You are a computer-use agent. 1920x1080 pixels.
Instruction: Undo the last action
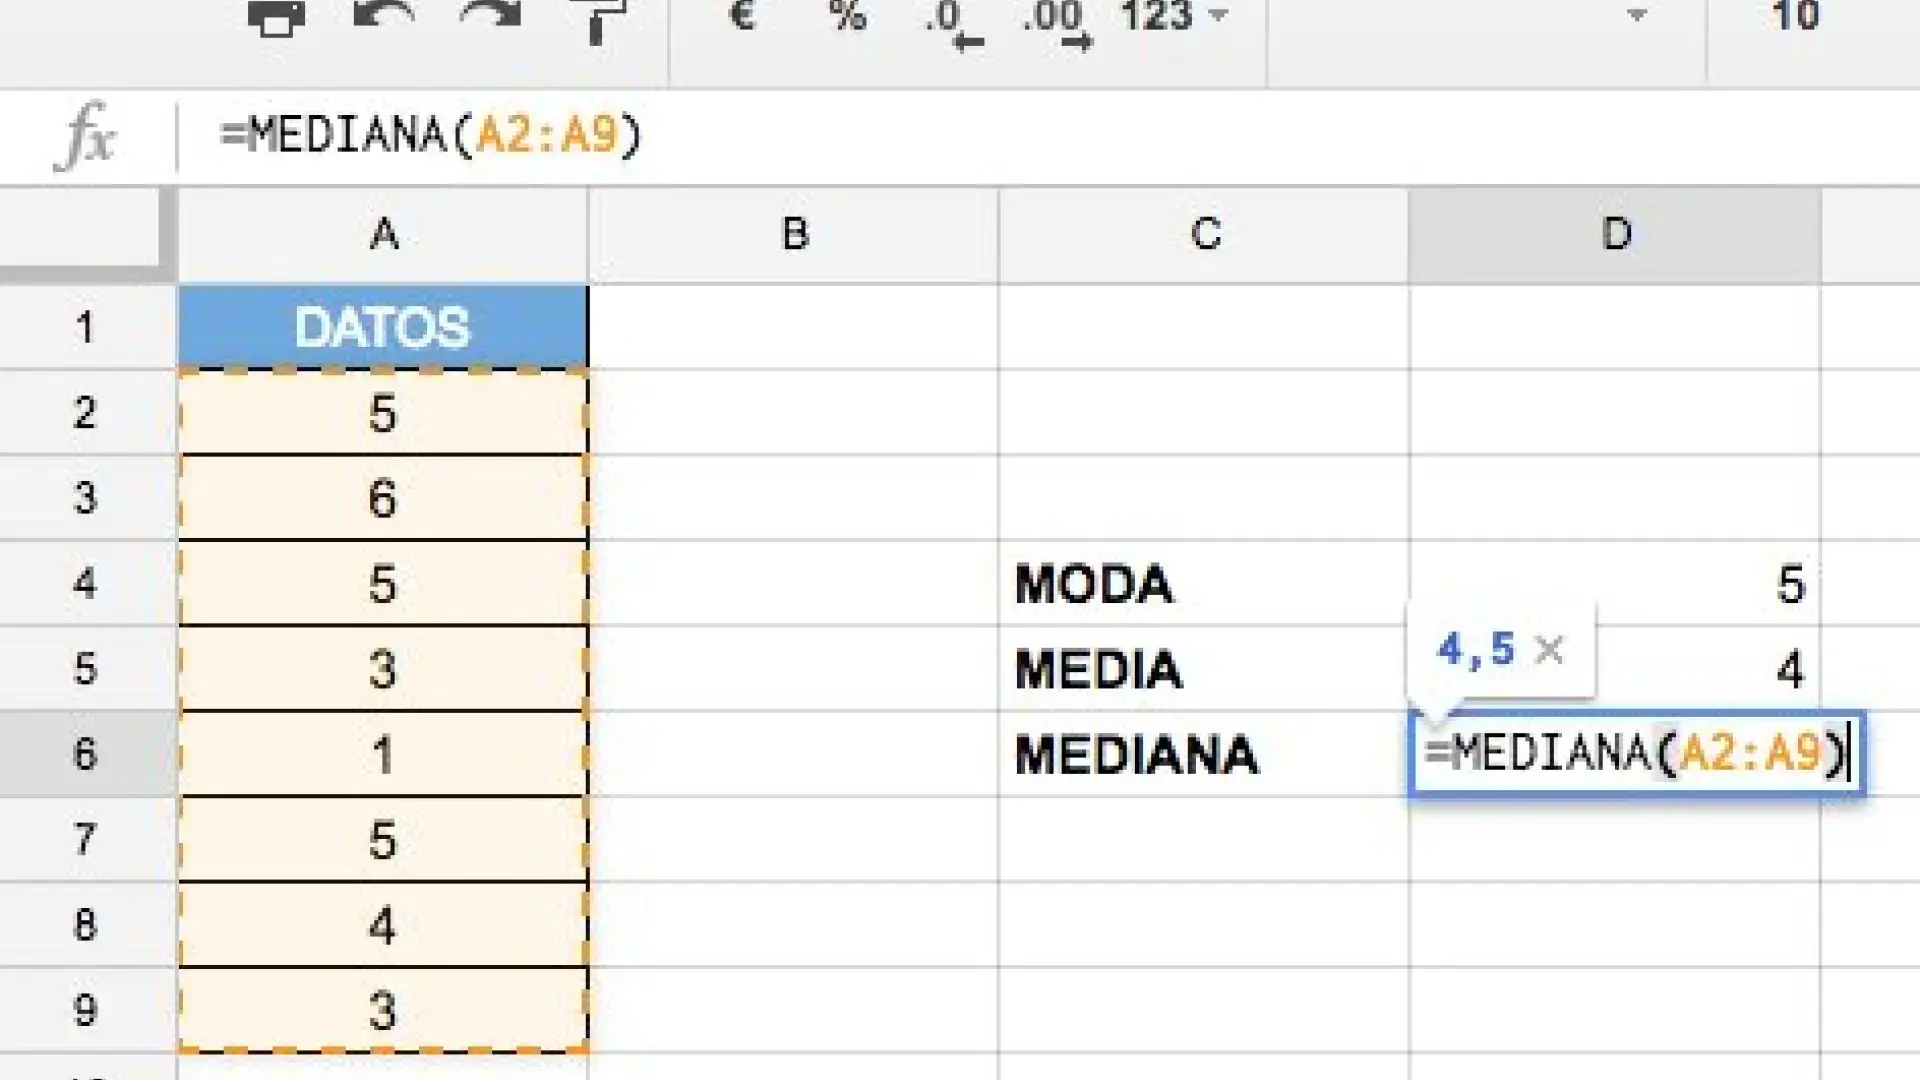click(383, 16)
